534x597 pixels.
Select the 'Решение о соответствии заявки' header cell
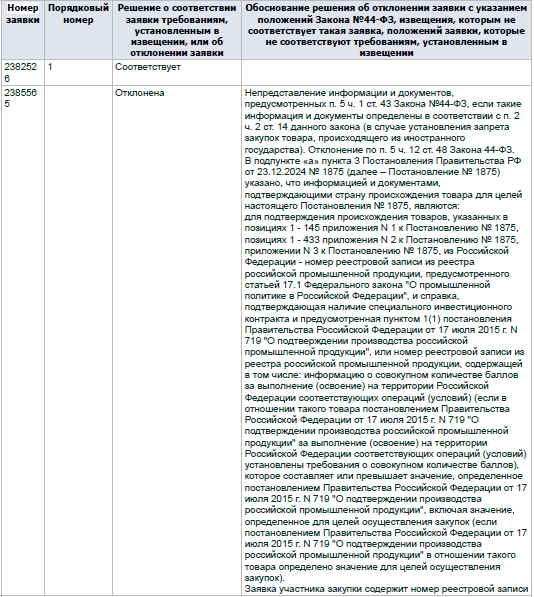click(x=177, y=30)
